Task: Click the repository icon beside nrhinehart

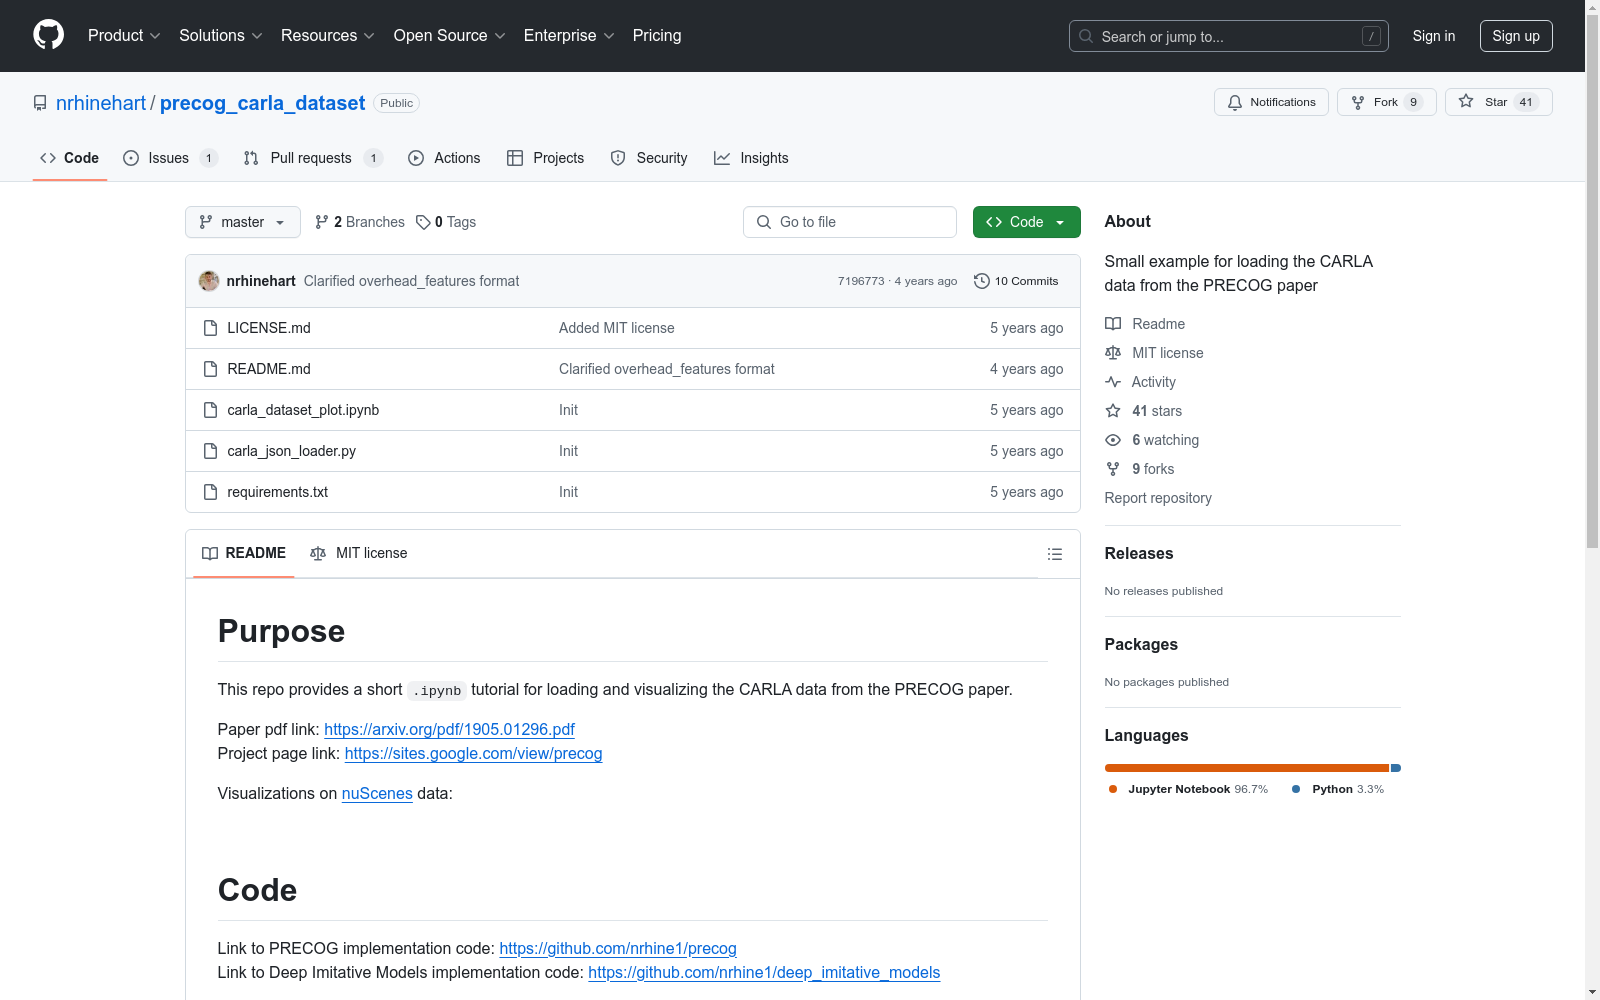Action: [40, 103]
